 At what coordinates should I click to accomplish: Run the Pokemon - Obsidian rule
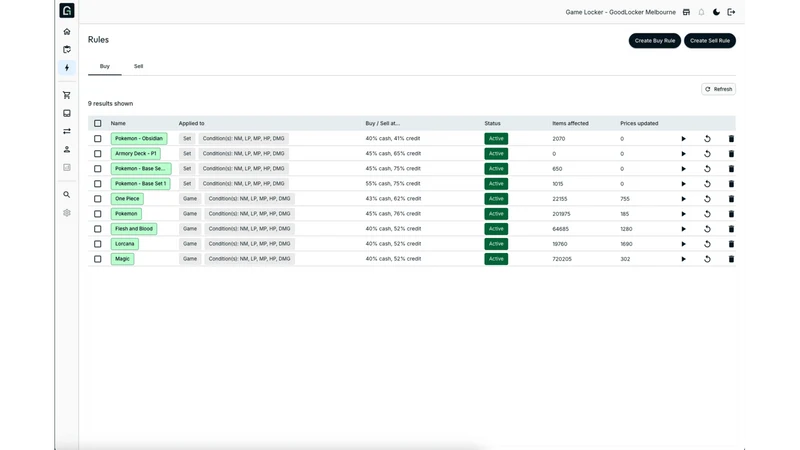tap(683, 139)
